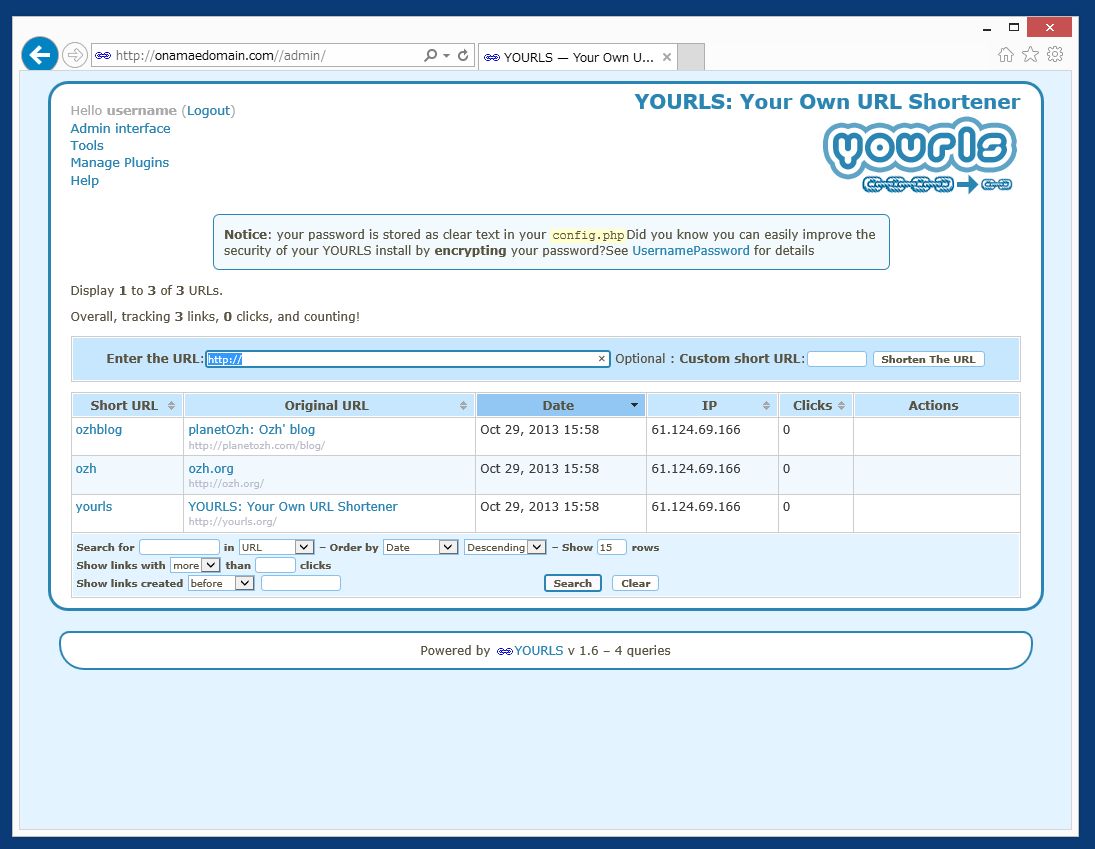The image size is (1095, 849).
Task: Open the ozhblog short URL link
Action: [98, 429]
